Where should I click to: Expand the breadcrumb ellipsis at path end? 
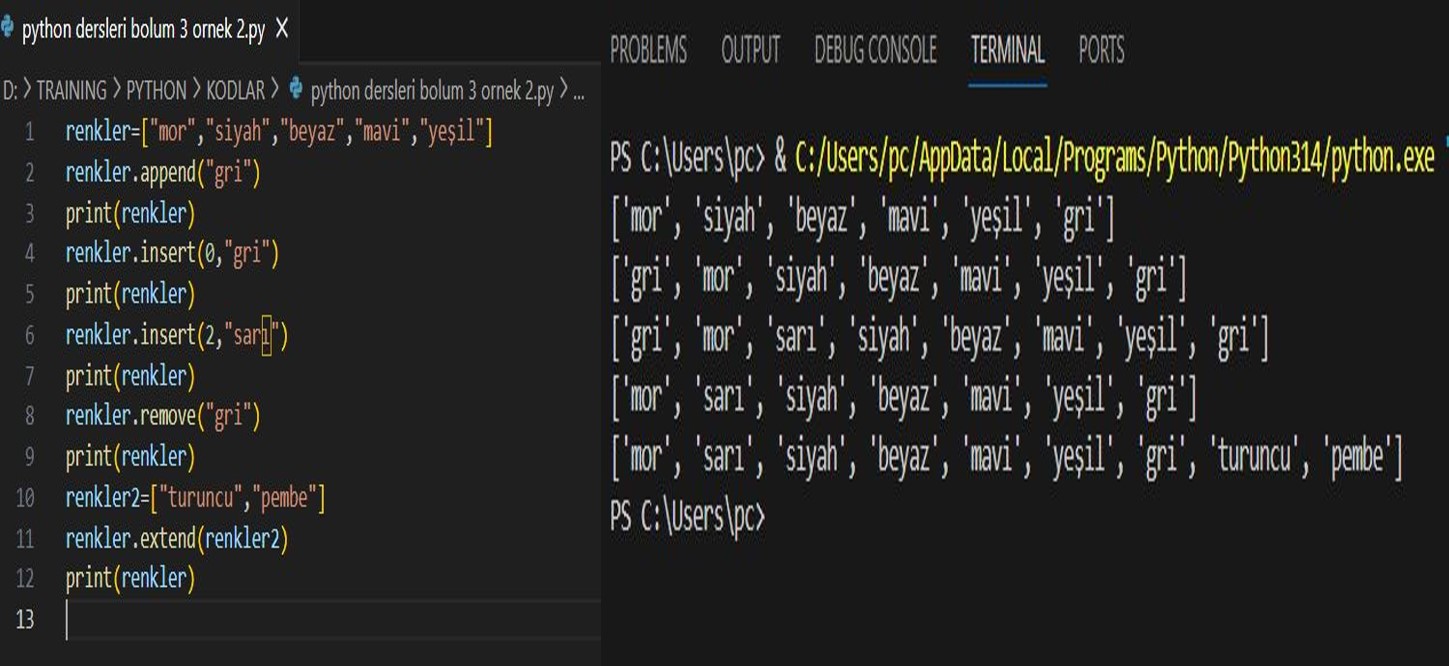(x=578, y=91)
